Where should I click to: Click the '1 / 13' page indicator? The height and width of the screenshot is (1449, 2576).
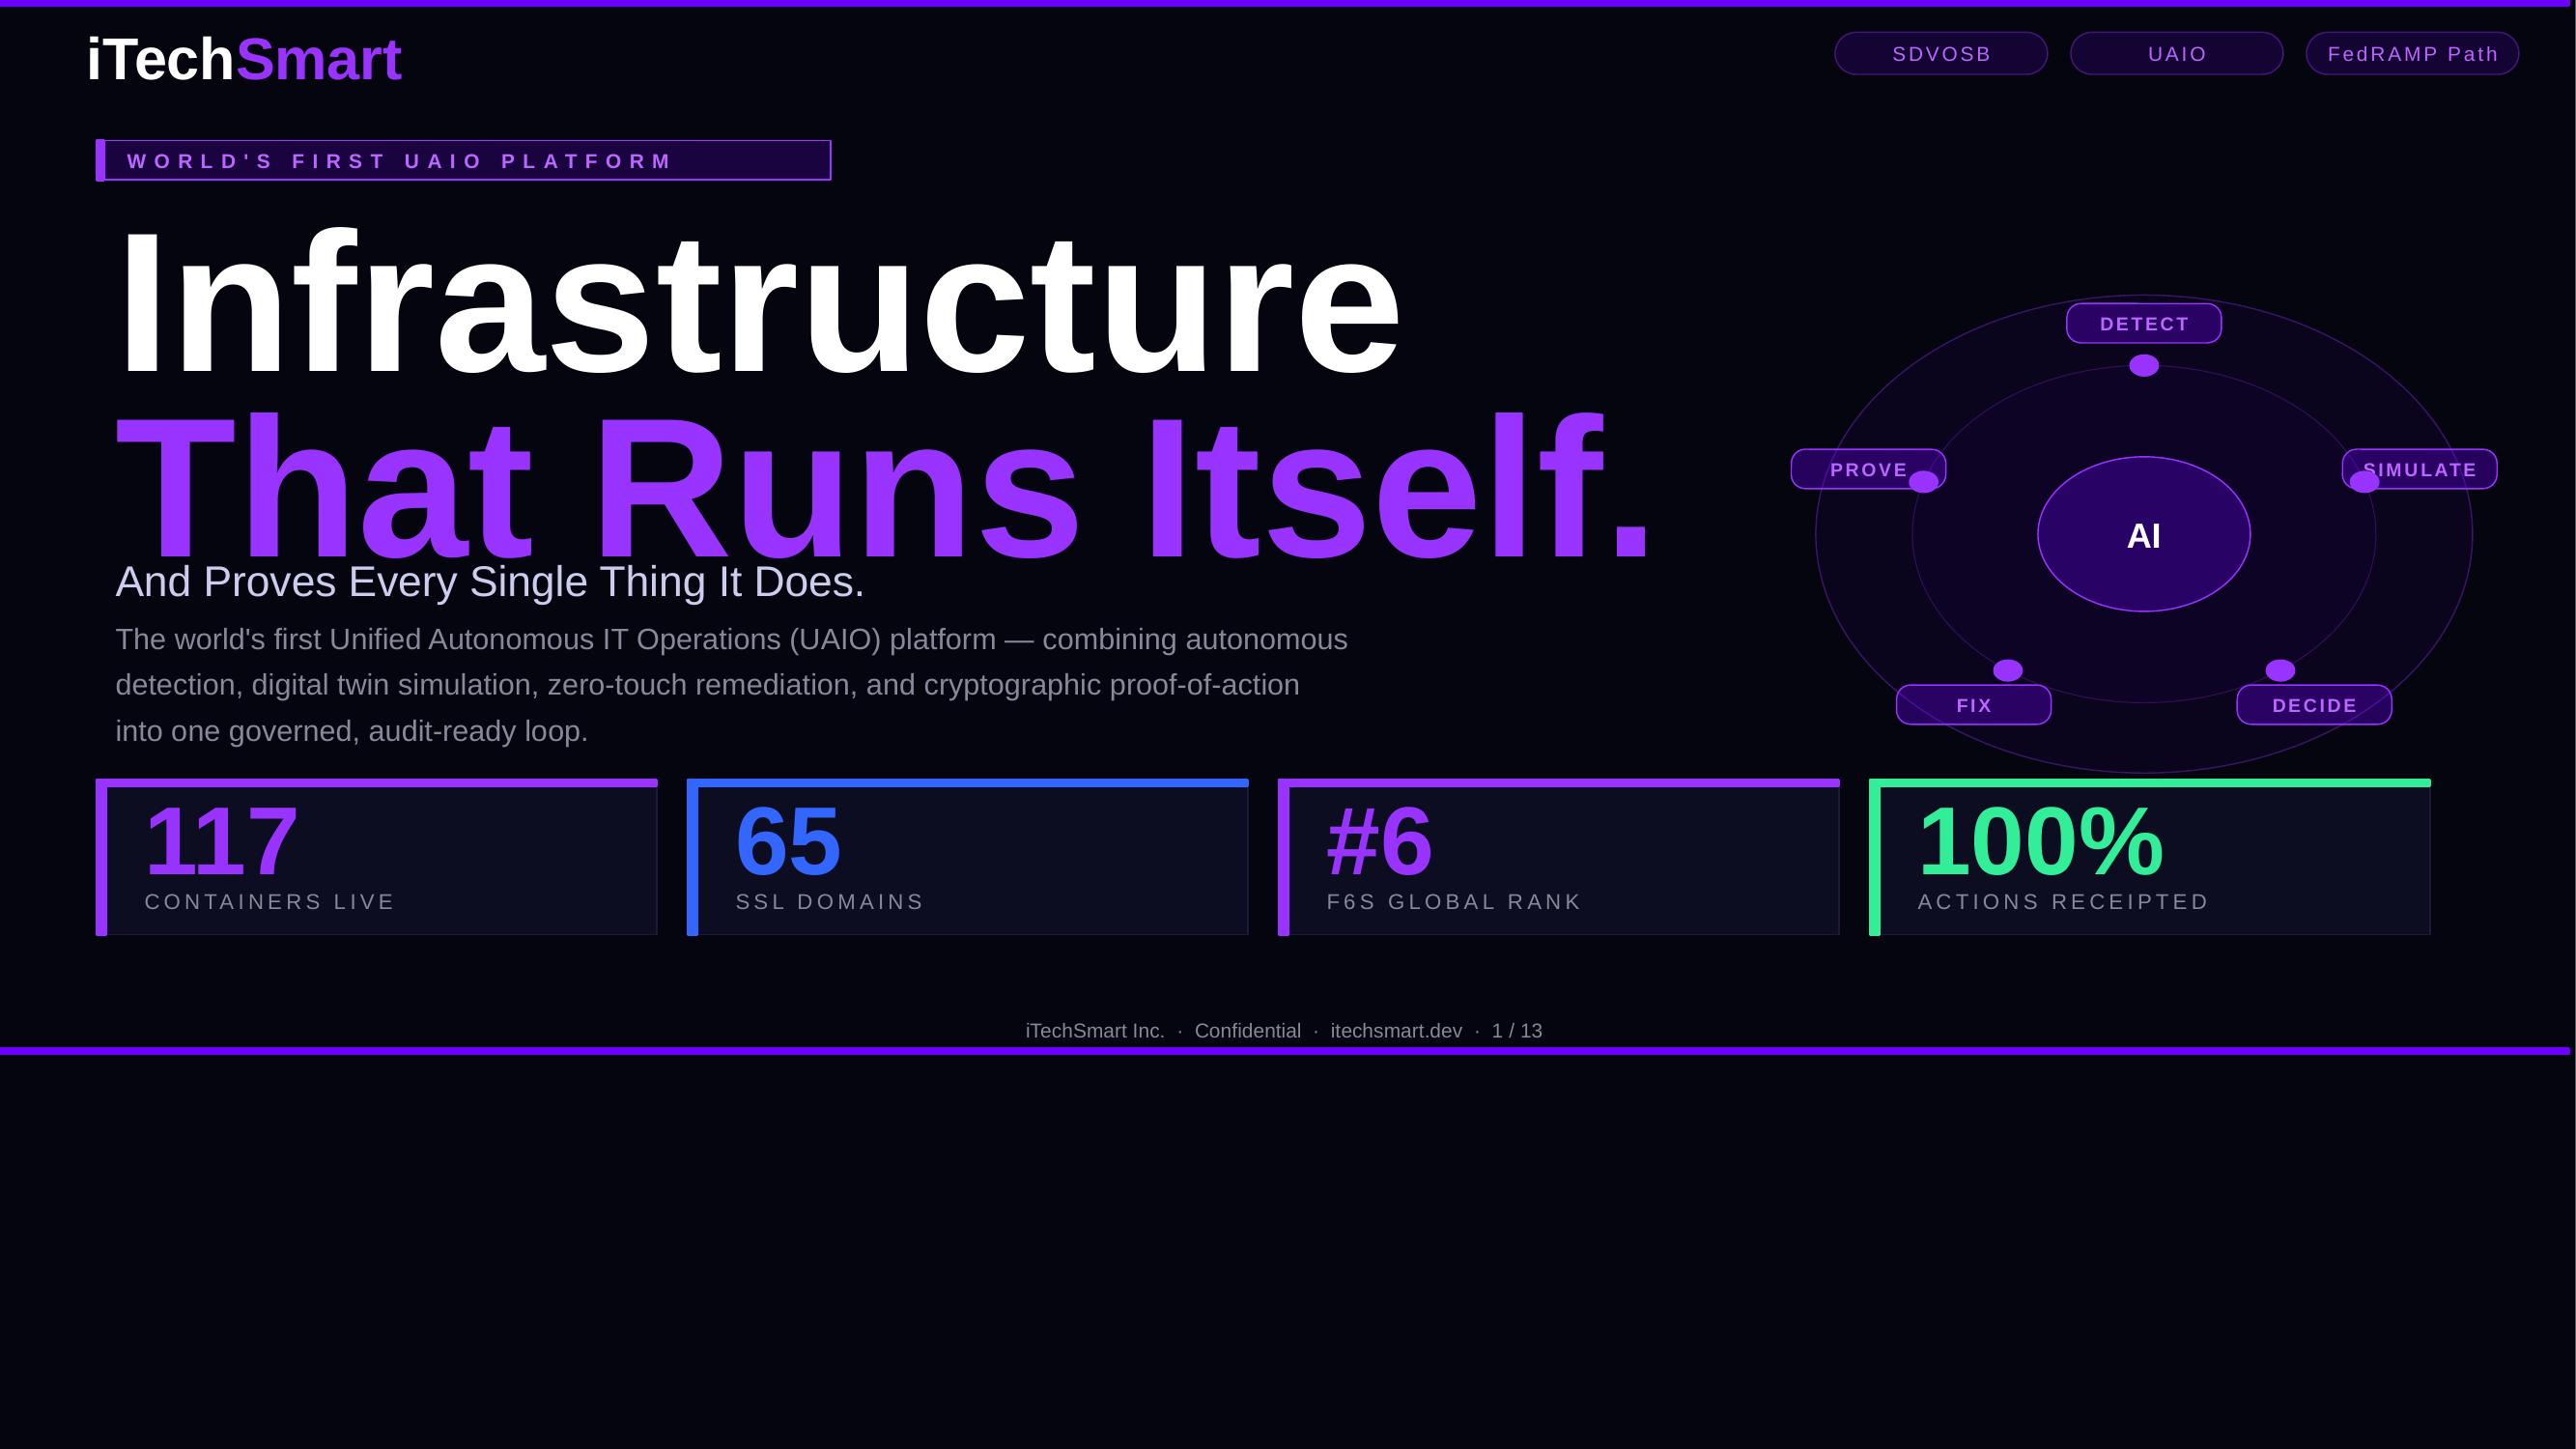pos(1517,1031)
